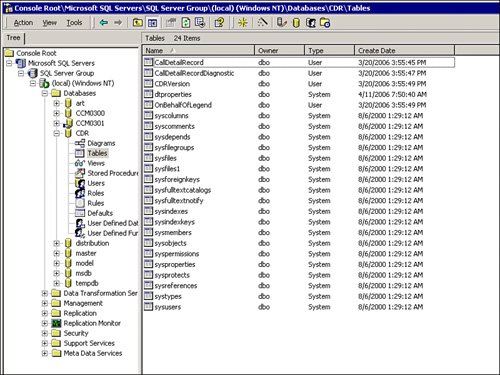Viewport: 500px width, 375px height.
Task: Open the Action menu
Action: coord(23,23)
